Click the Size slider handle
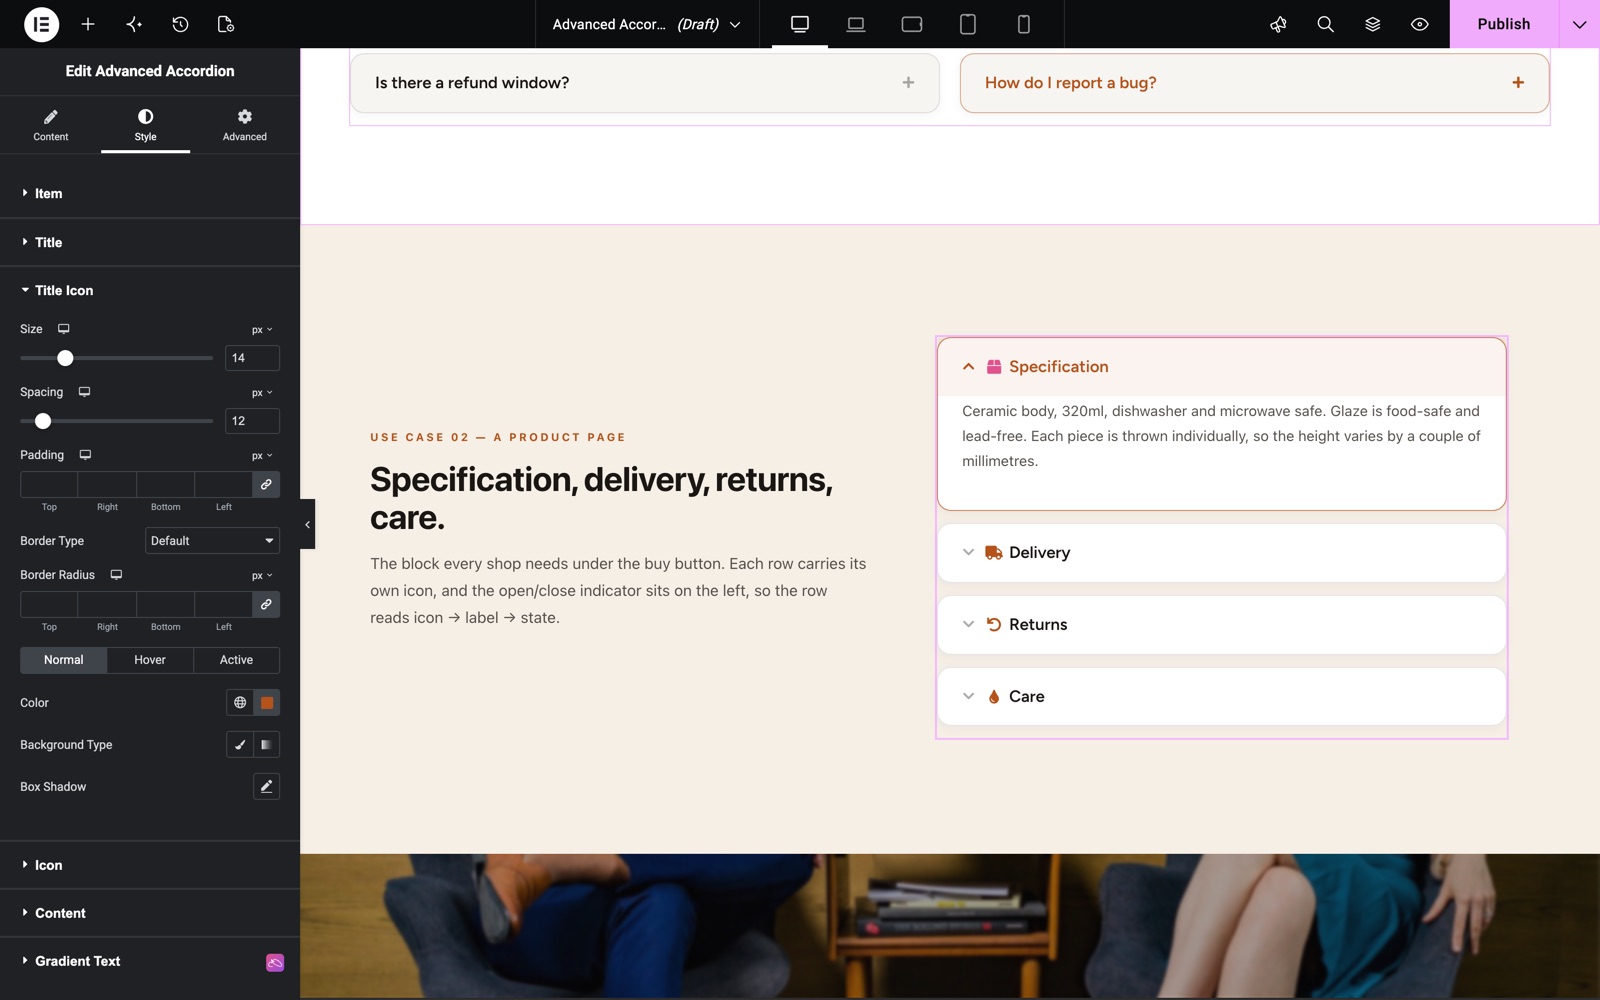This screenshot has width=1600, height=1000. click(x=65, y=358)
